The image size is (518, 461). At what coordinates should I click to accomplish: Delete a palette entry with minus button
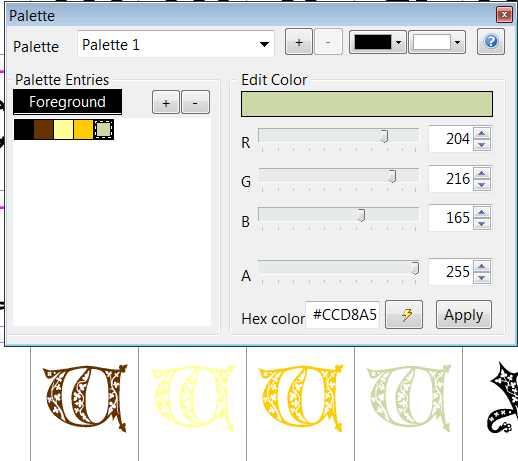tap(195, 102)
